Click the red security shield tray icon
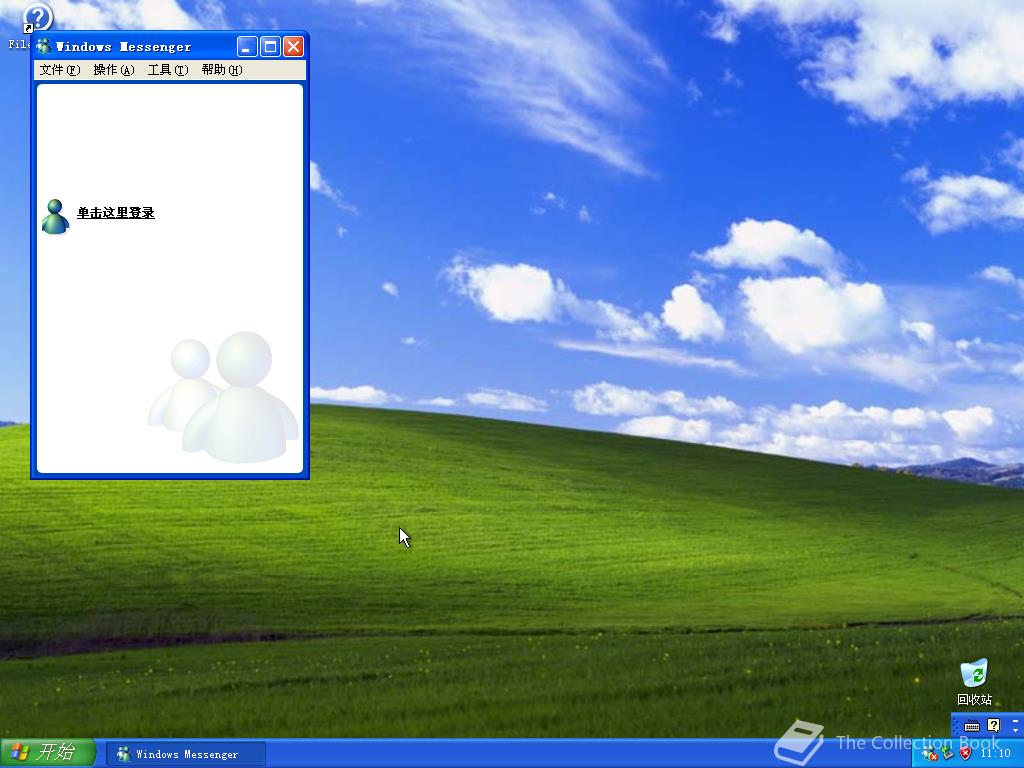This screenshot has height=768, width=1024. coord(965,754)
